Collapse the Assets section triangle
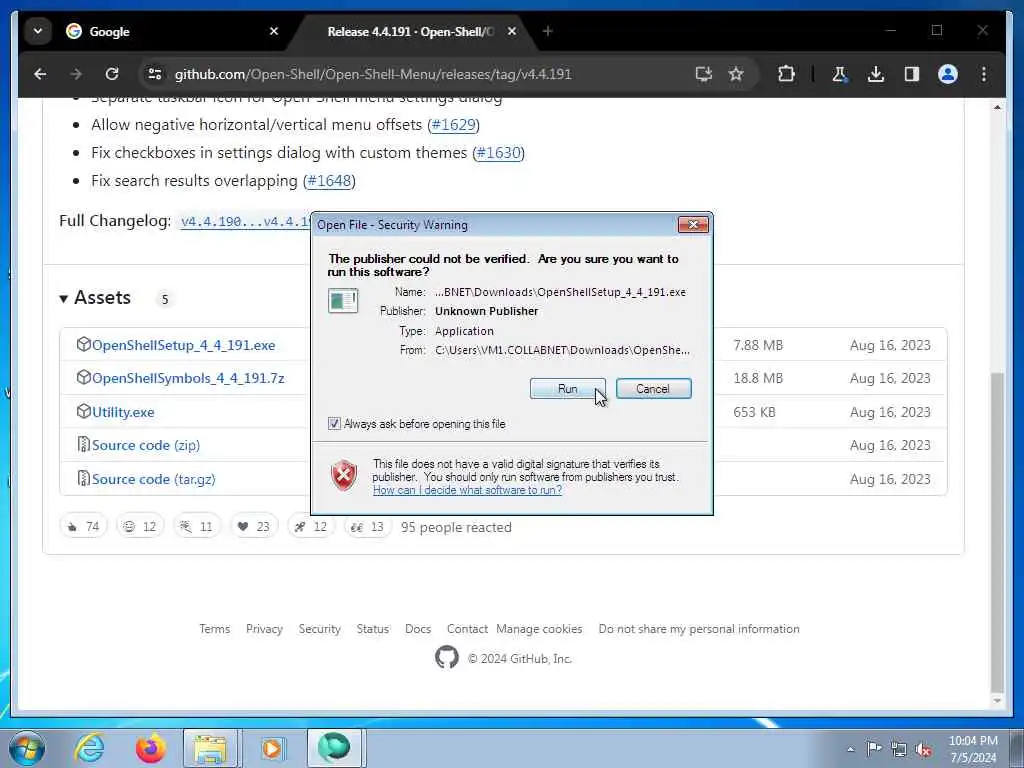Viewport: 1024px width, 768px height. (64, 299)
